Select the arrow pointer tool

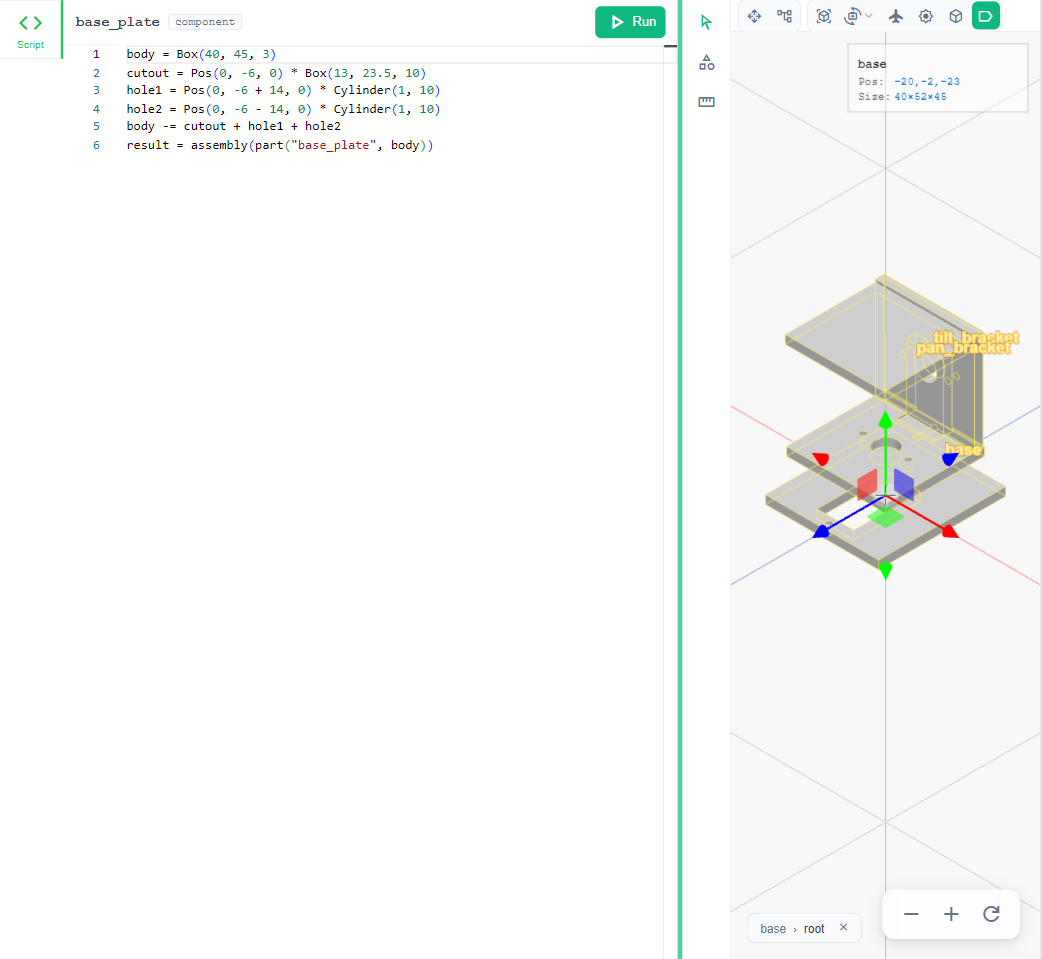(706, 23)
